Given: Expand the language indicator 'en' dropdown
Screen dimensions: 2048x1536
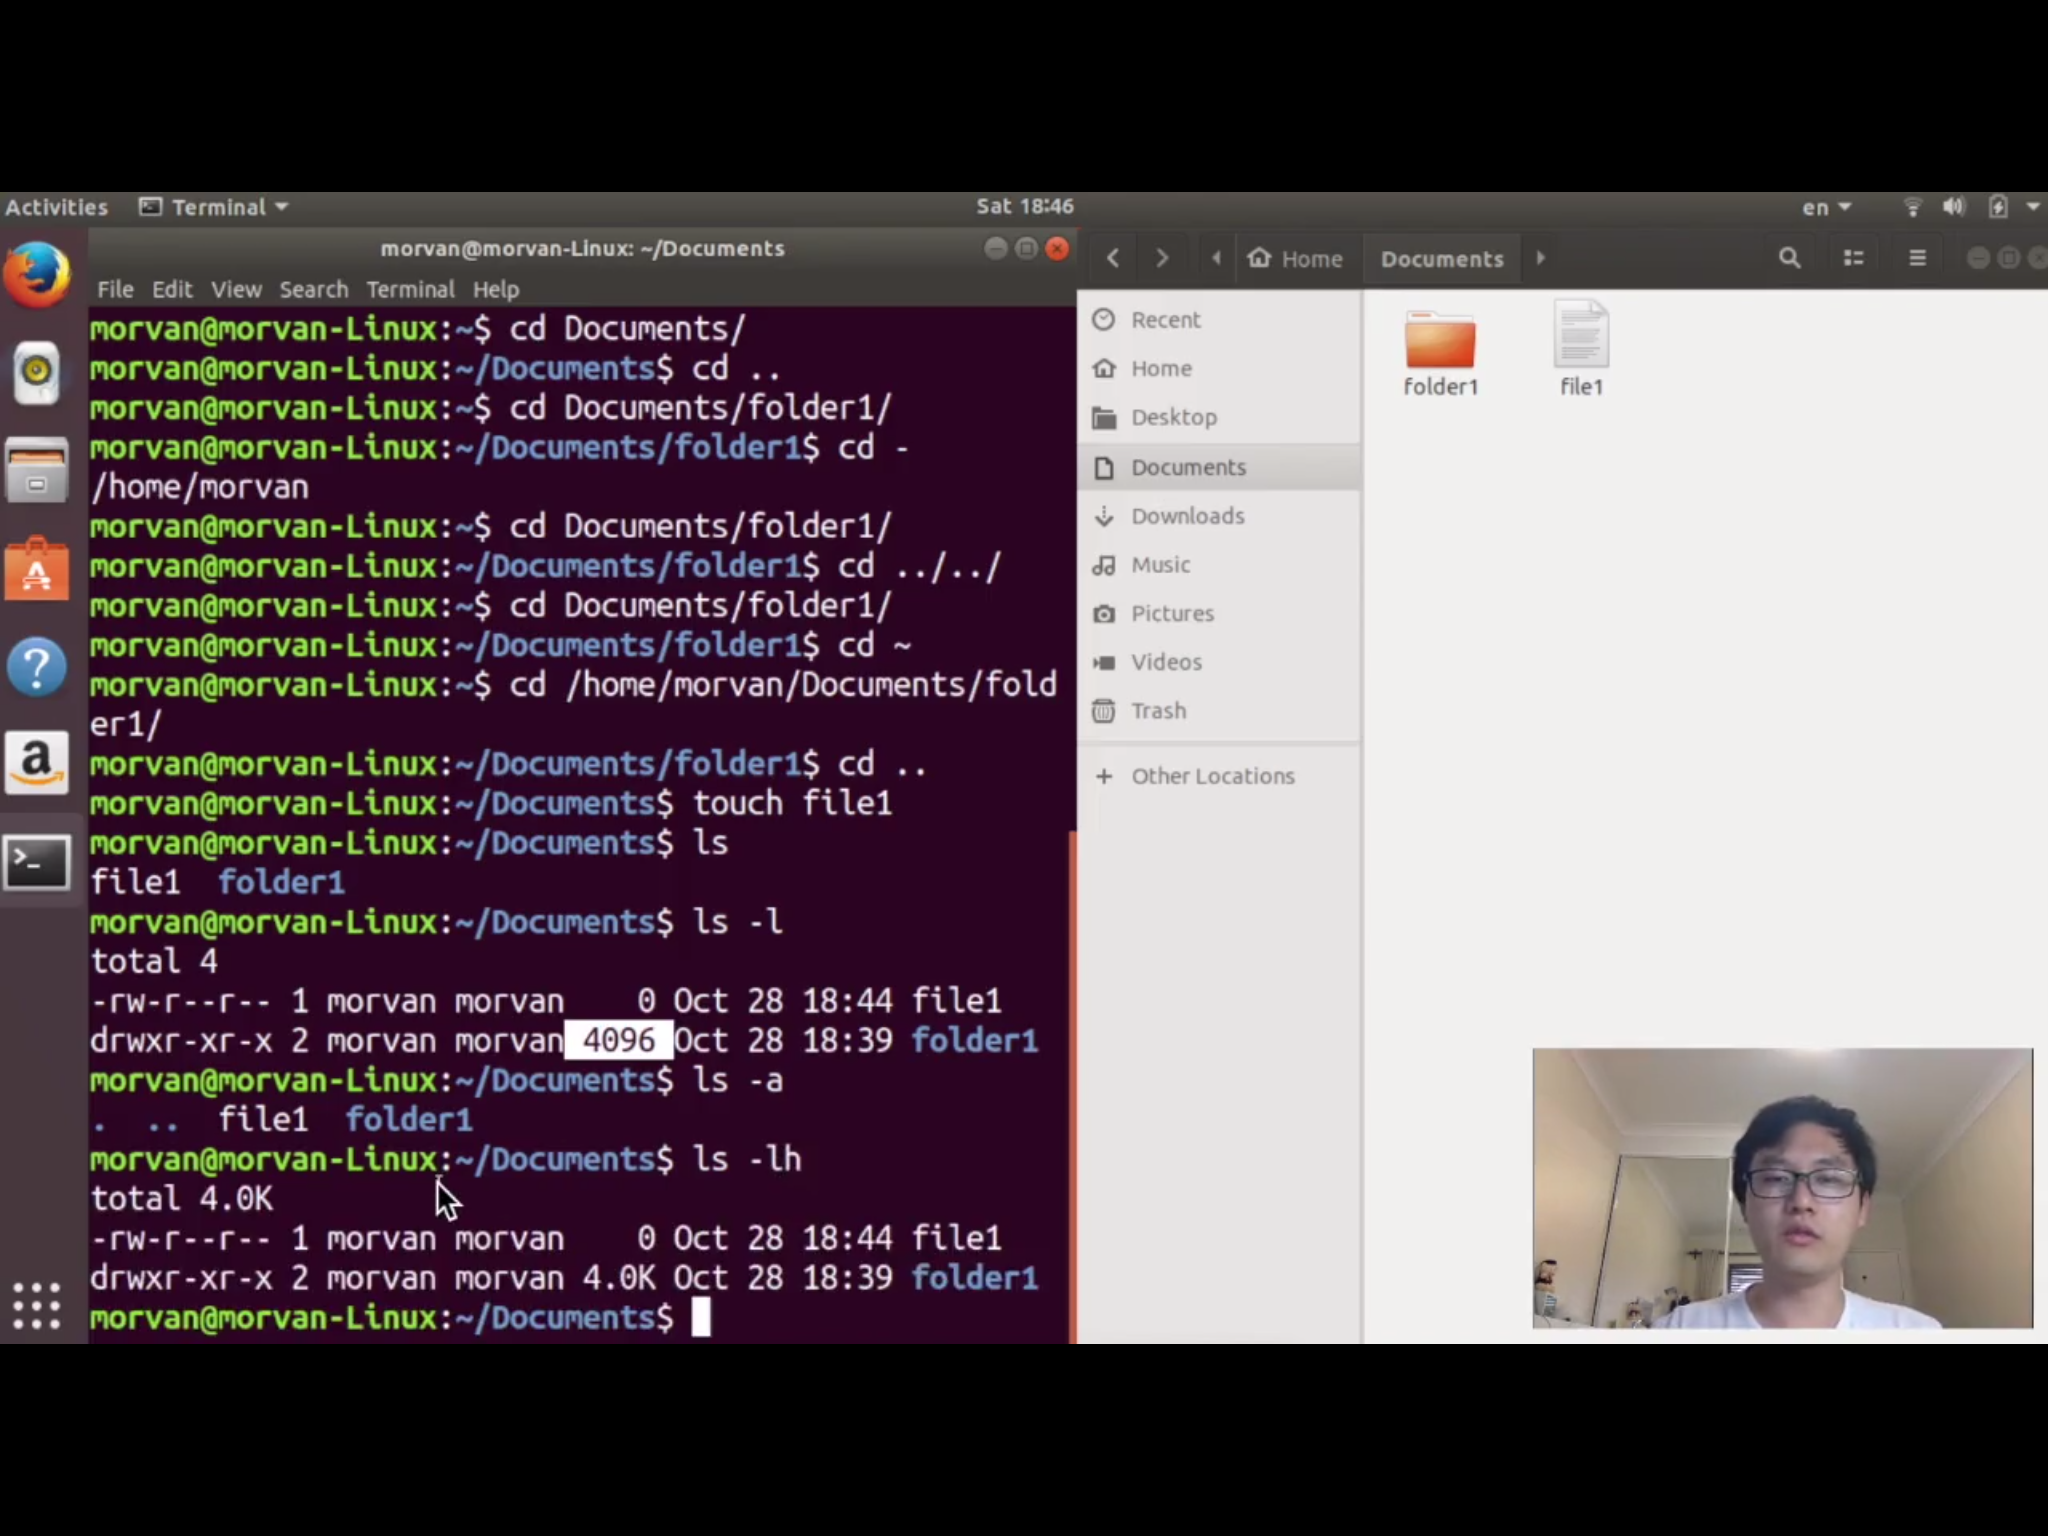Looking at the screenshot, I should coord(1822,207).
